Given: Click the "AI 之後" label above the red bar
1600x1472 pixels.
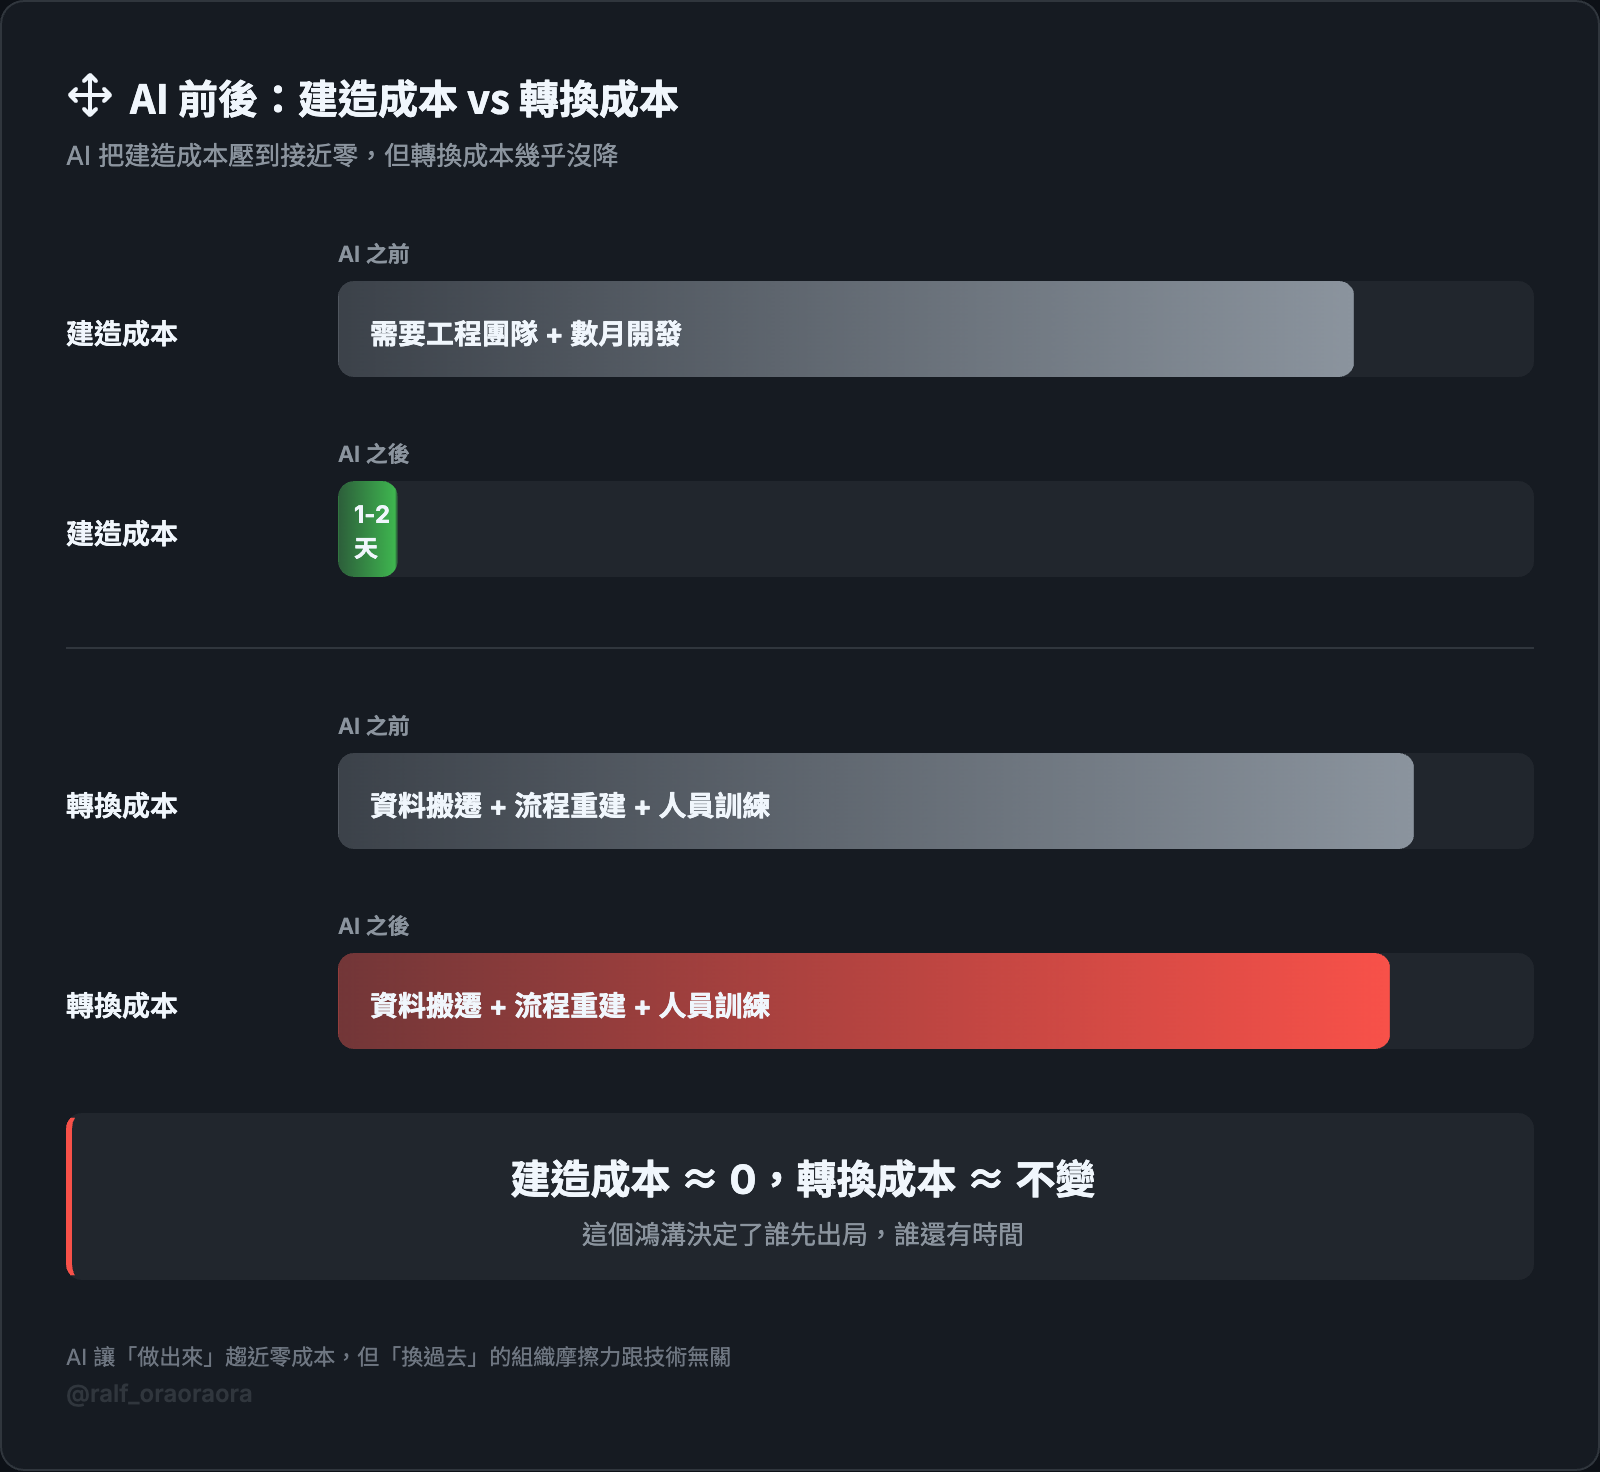Looking at the screenshot, I should click(373, 926).
